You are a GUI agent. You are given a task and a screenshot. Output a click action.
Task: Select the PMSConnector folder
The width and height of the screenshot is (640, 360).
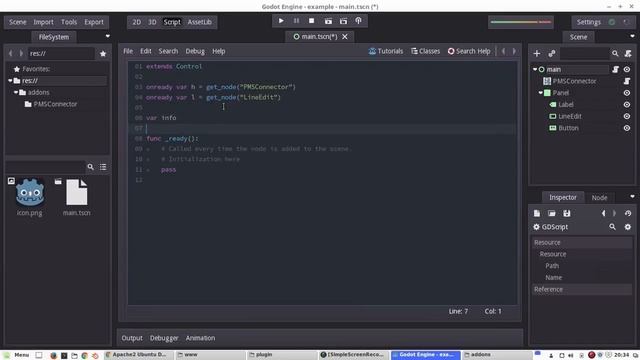pos(51,104)
